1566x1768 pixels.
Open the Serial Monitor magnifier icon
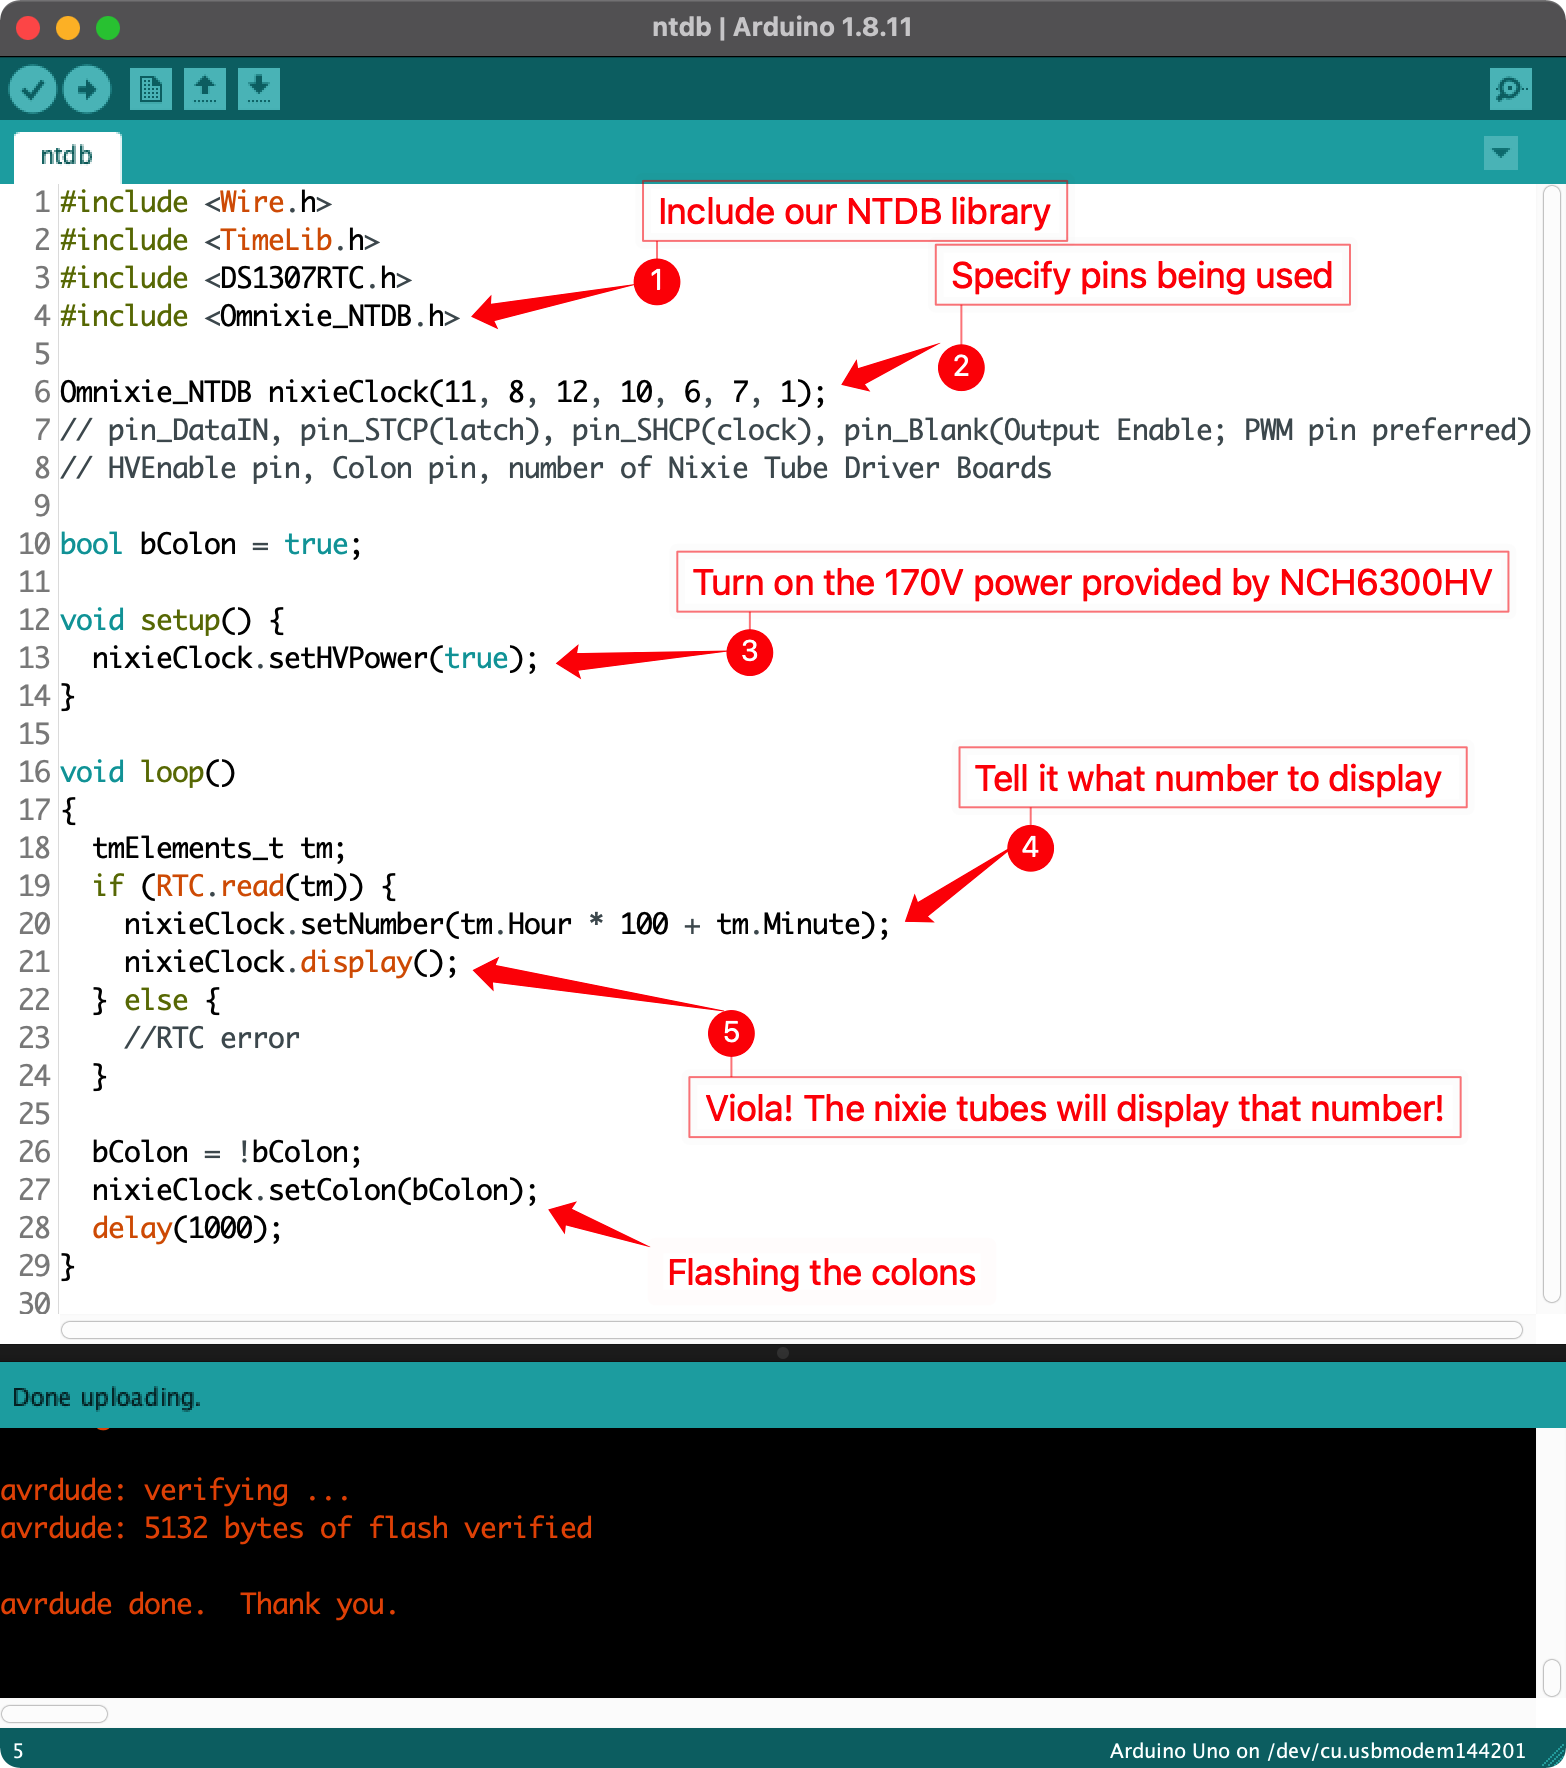pyautogui.click(x=1510, y=90)
